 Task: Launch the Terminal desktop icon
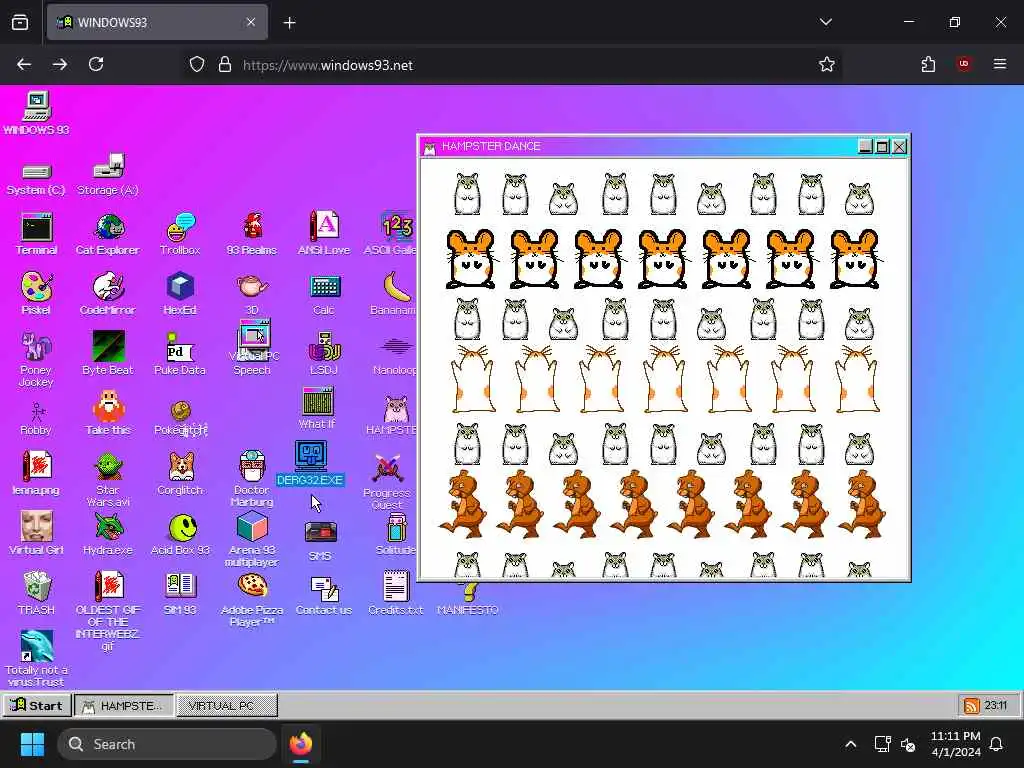point(36,234)
